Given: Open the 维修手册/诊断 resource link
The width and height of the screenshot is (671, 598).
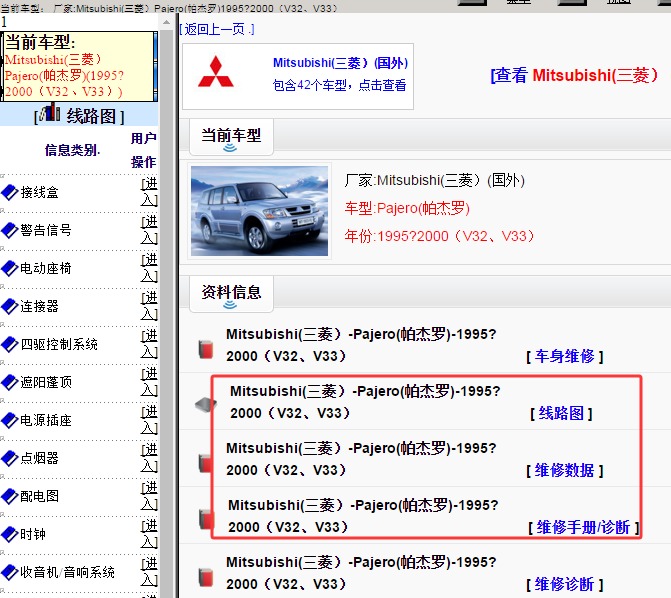Looking at the screenshot, I should pos(583,527).
